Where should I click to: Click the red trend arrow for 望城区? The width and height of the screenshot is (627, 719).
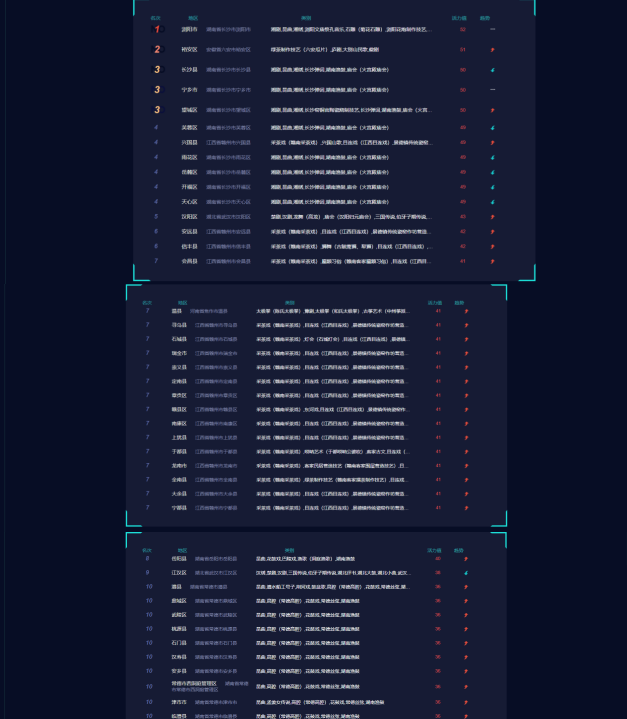click(x=492, y=110)
